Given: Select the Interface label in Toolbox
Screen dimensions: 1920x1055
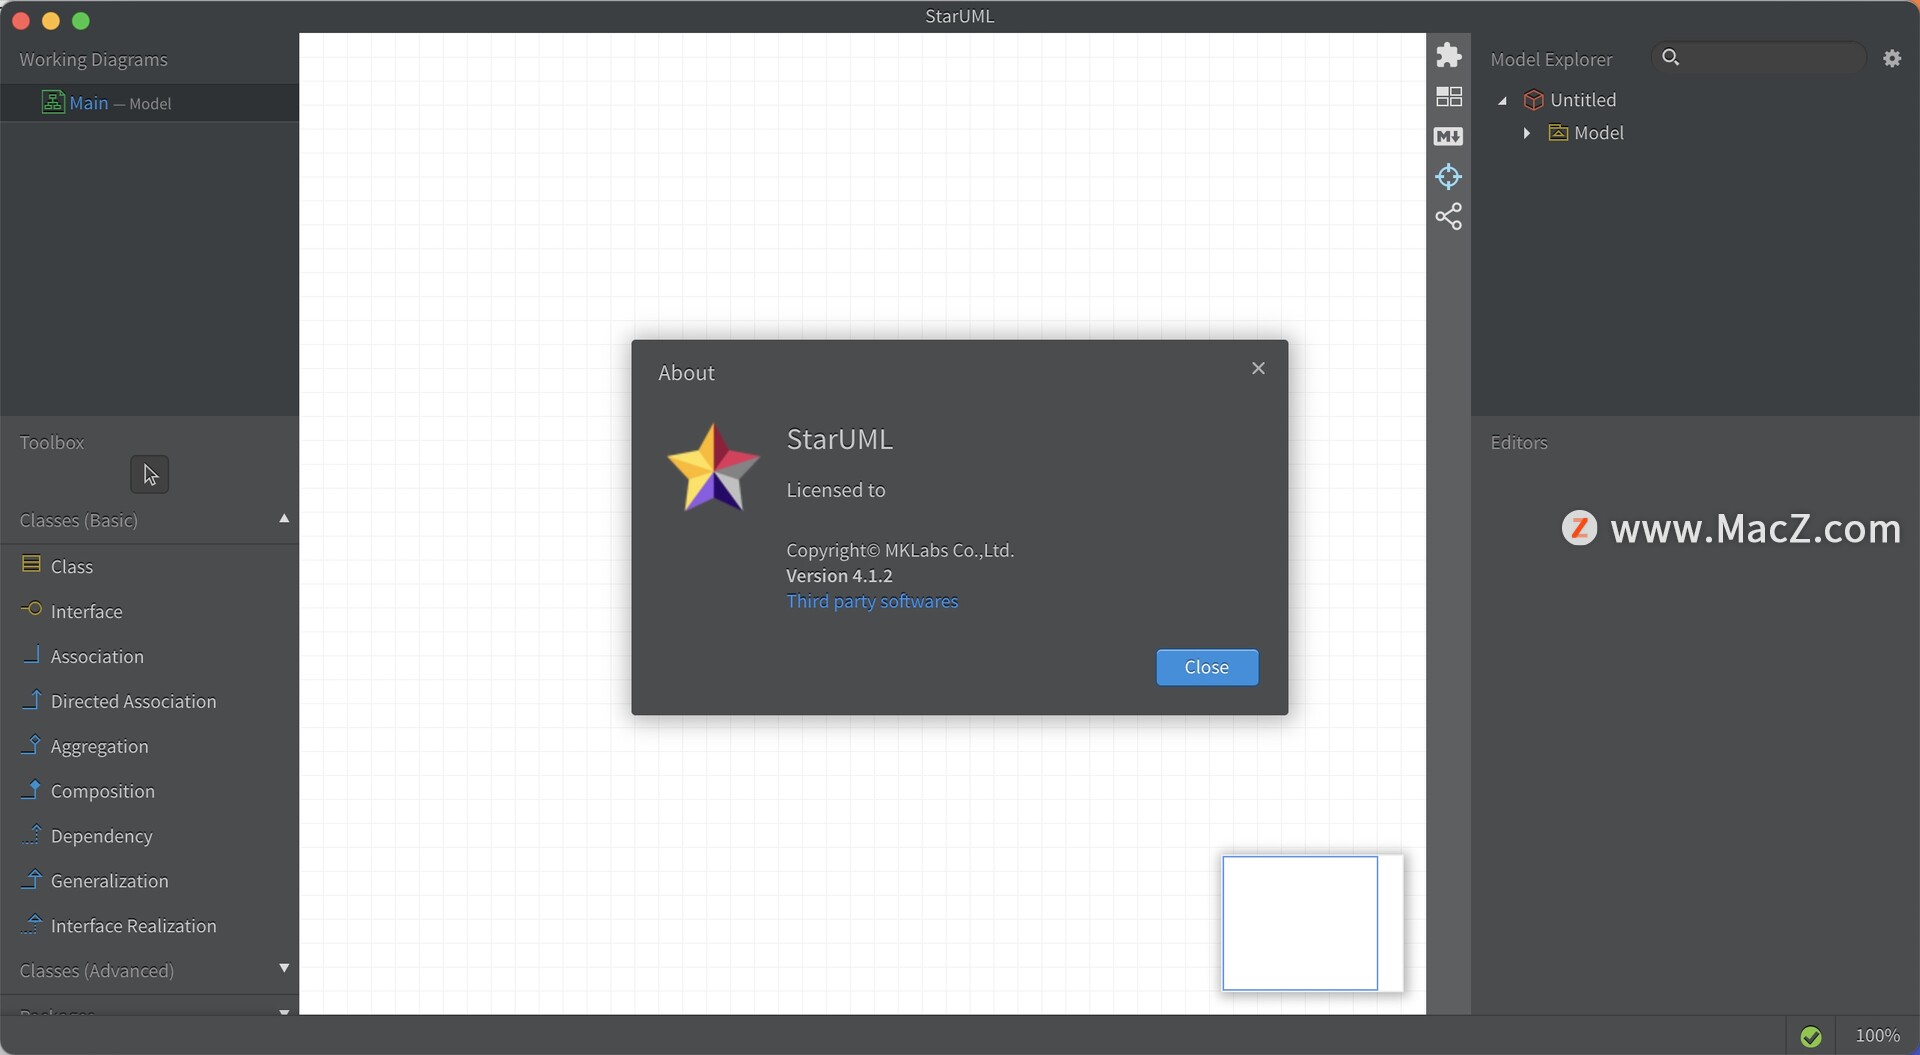Looking at the screenshot, I should [x=87, y=612].
